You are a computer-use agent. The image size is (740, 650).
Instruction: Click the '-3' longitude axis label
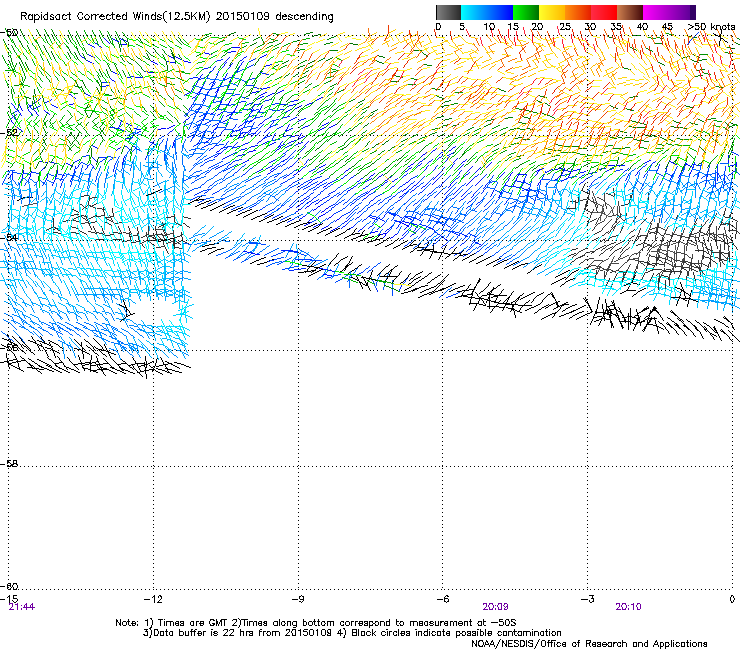tap(588, 599)
